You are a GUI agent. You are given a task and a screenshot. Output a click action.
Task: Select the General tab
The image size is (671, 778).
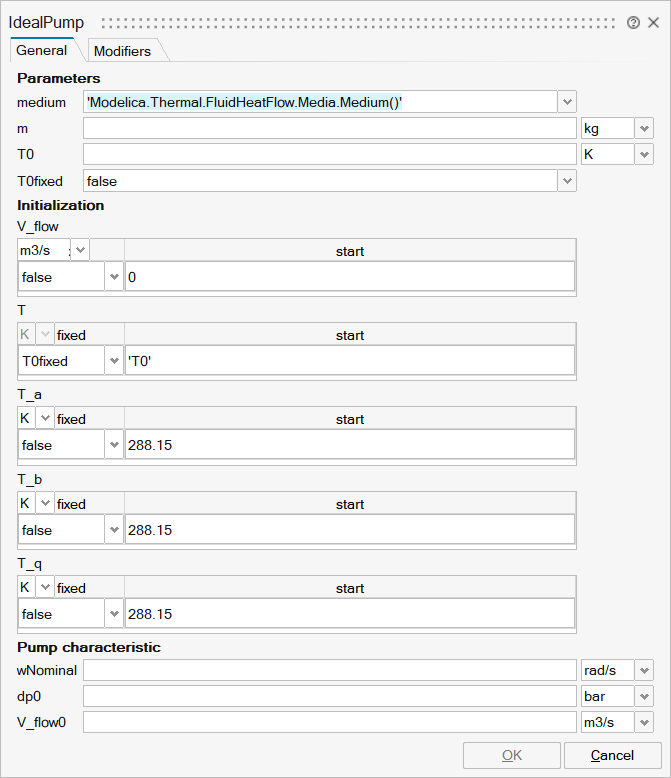point(42,50)
